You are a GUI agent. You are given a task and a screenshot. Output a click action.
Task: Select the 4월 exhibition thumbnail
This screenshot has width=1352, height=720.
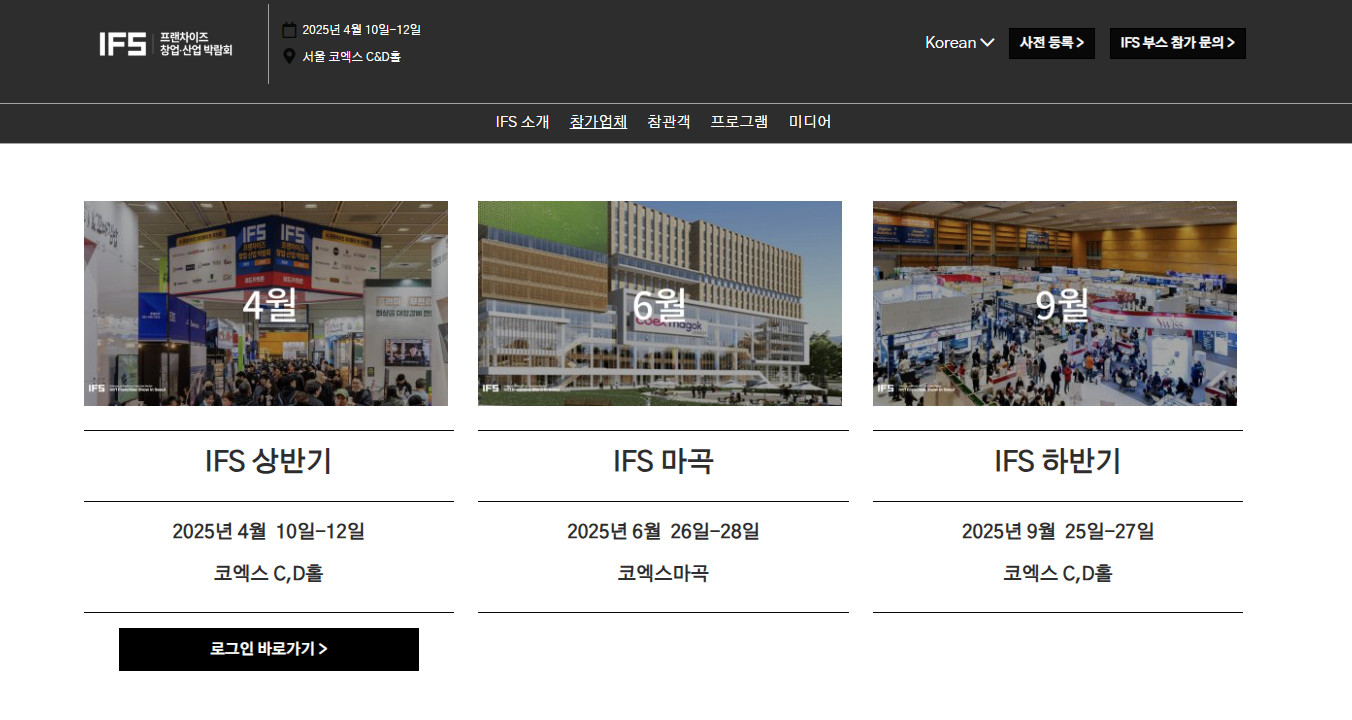[x=266, y=303]
